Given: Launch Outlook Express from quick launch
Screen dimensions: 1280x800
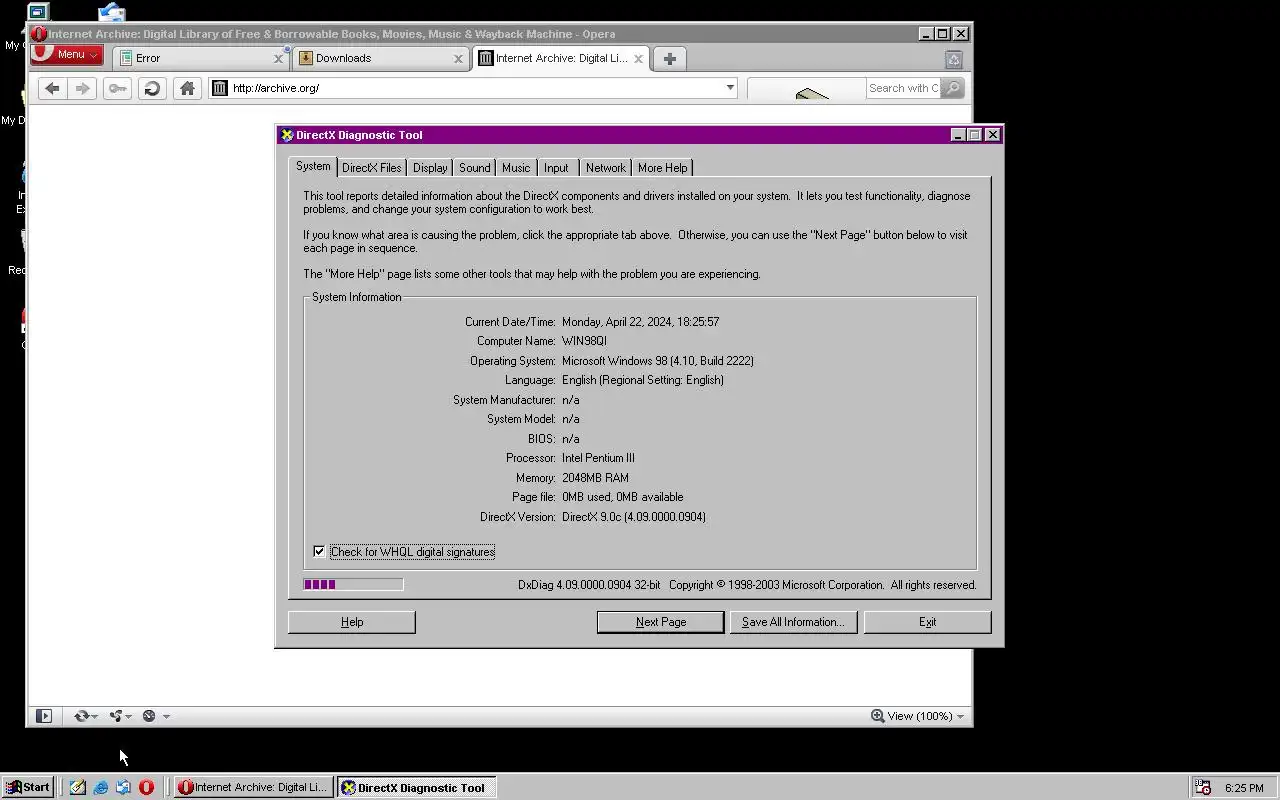Looking at the screenshot, I should click(x=123, y=787).
